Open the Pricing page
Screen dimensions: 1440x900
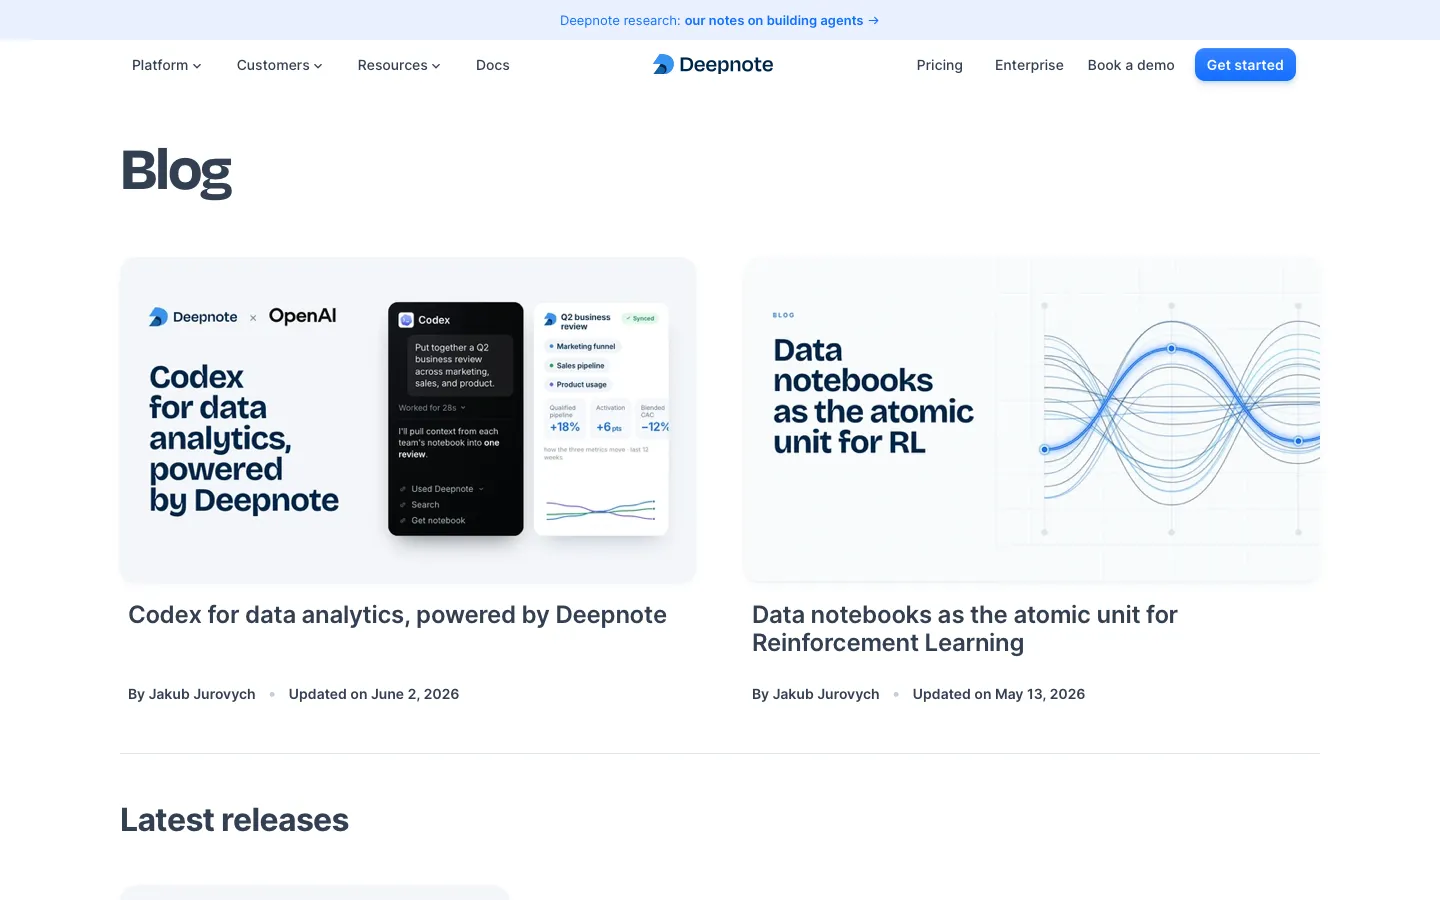[x=940, y=65]
